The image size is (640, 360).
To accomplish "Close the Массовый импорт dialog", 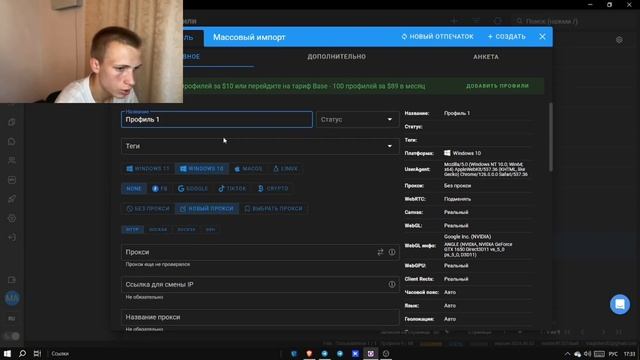I will [542, 37].
